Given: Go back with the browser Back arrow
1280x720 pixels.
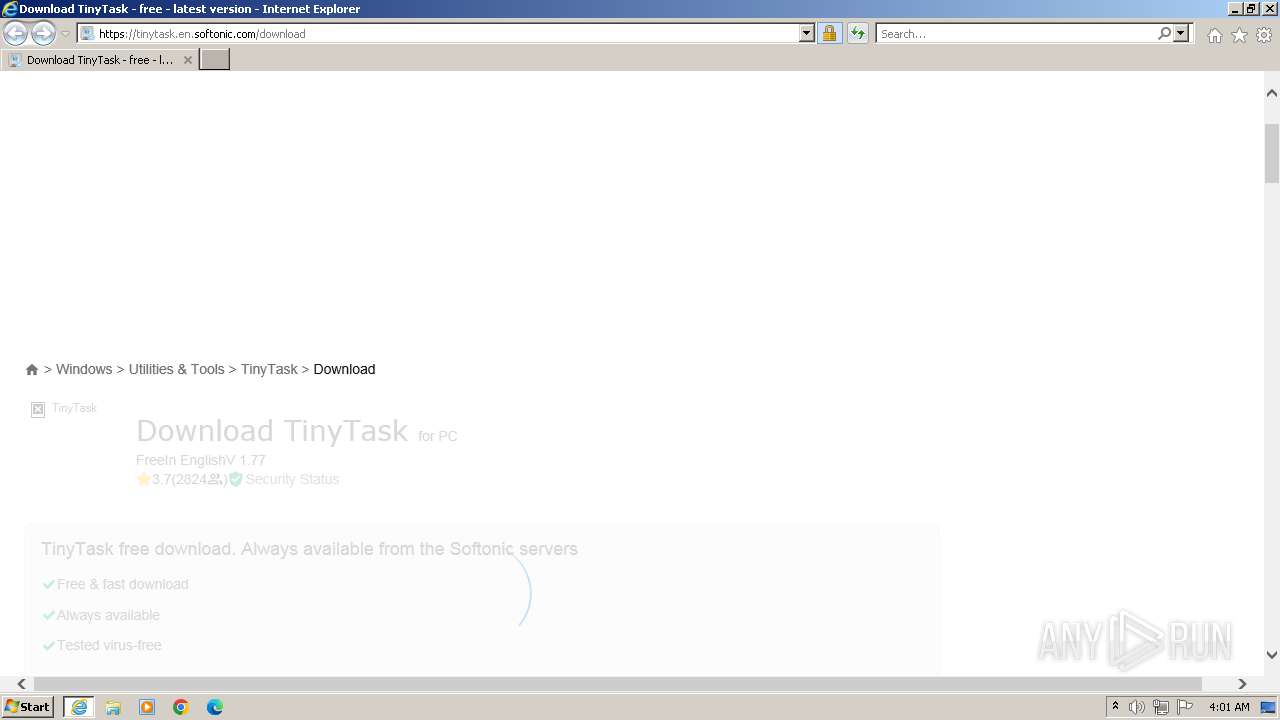Looking at the screenshot, I should pos(15,33).
